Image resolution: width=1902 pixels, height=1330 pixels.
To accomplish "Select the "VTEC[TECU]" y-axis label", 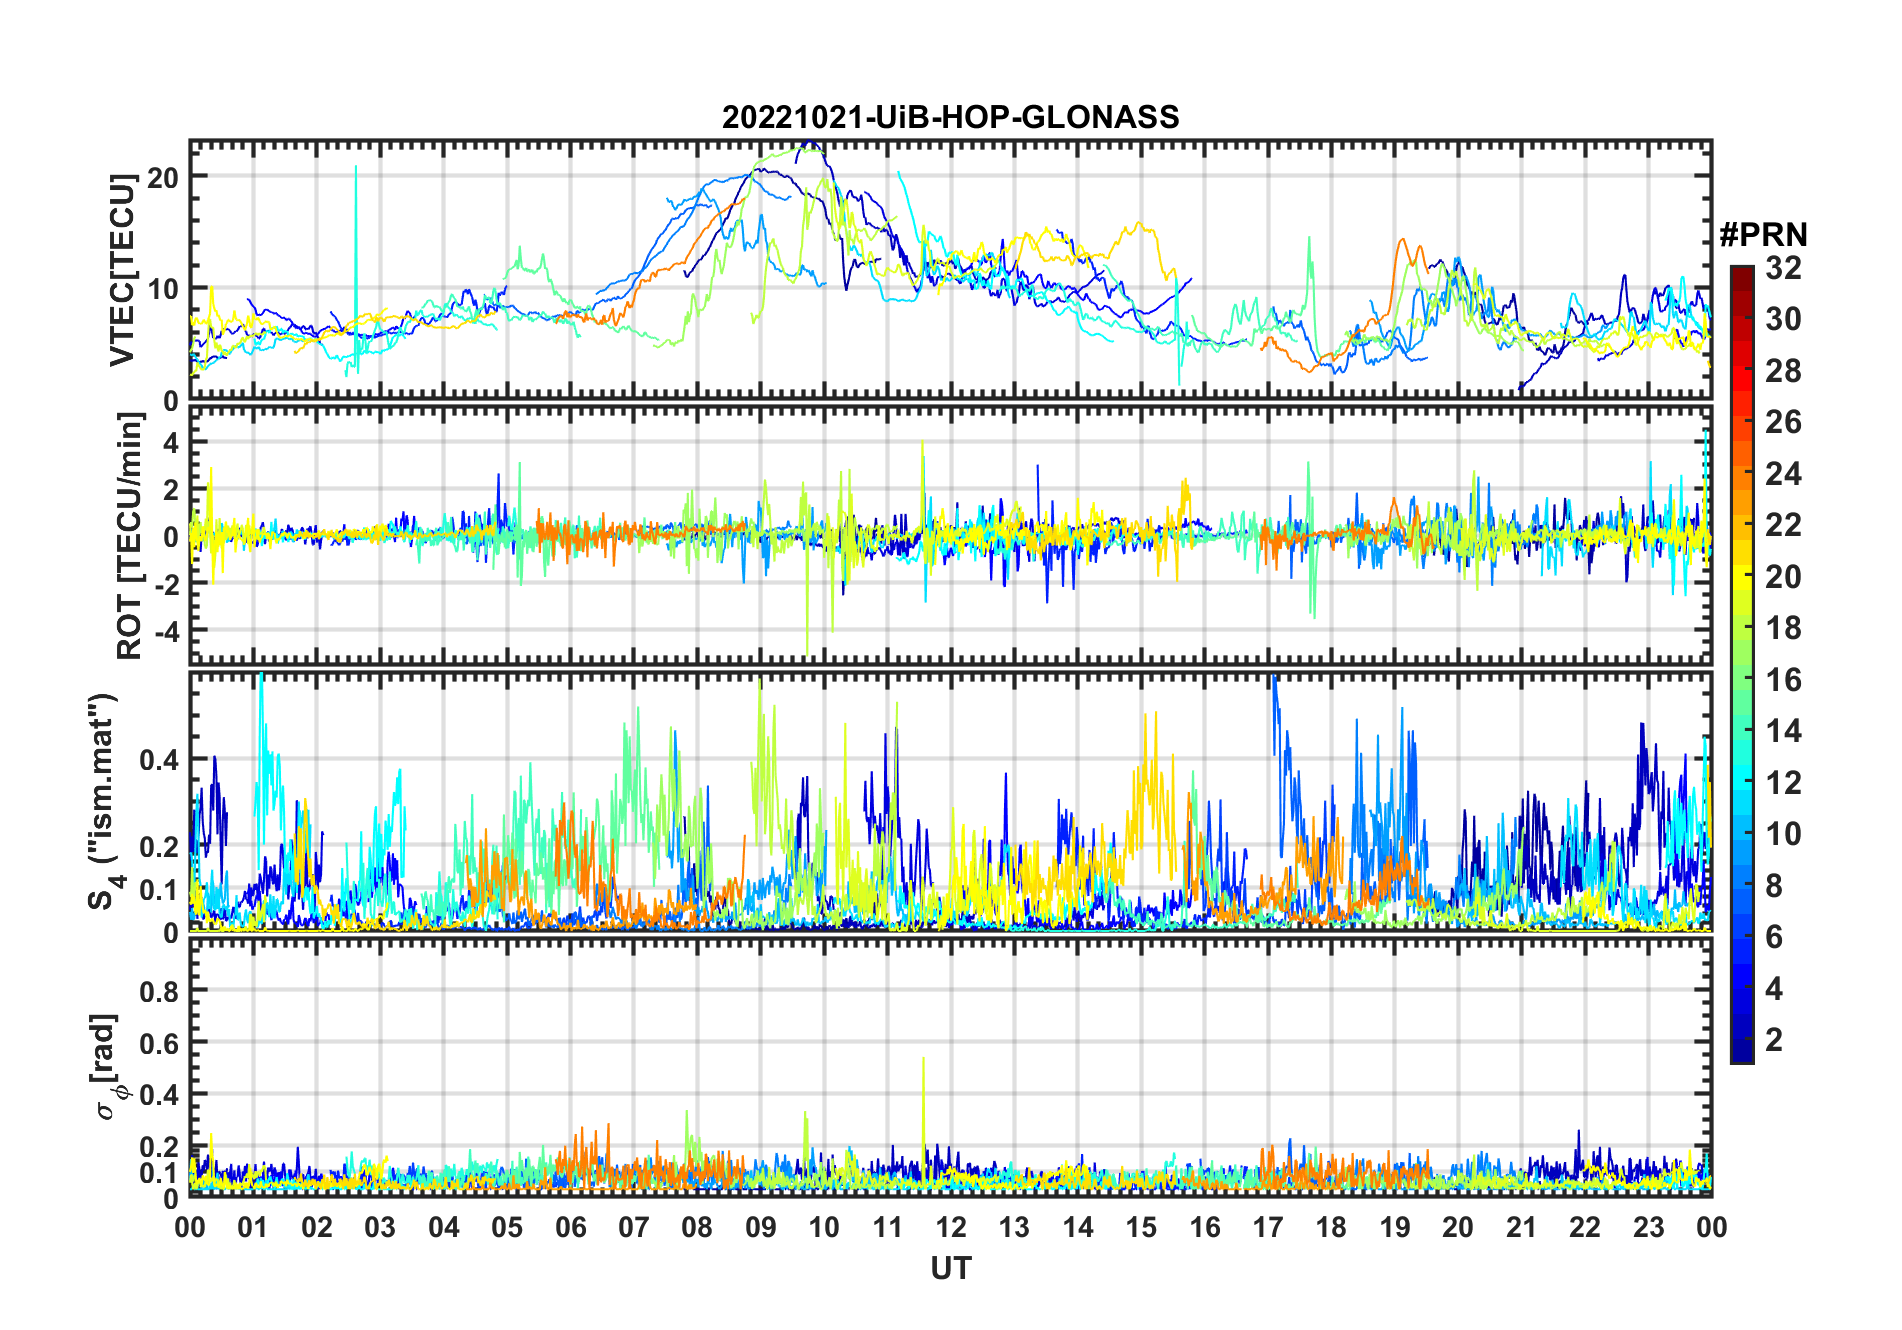I will point(123,270).
